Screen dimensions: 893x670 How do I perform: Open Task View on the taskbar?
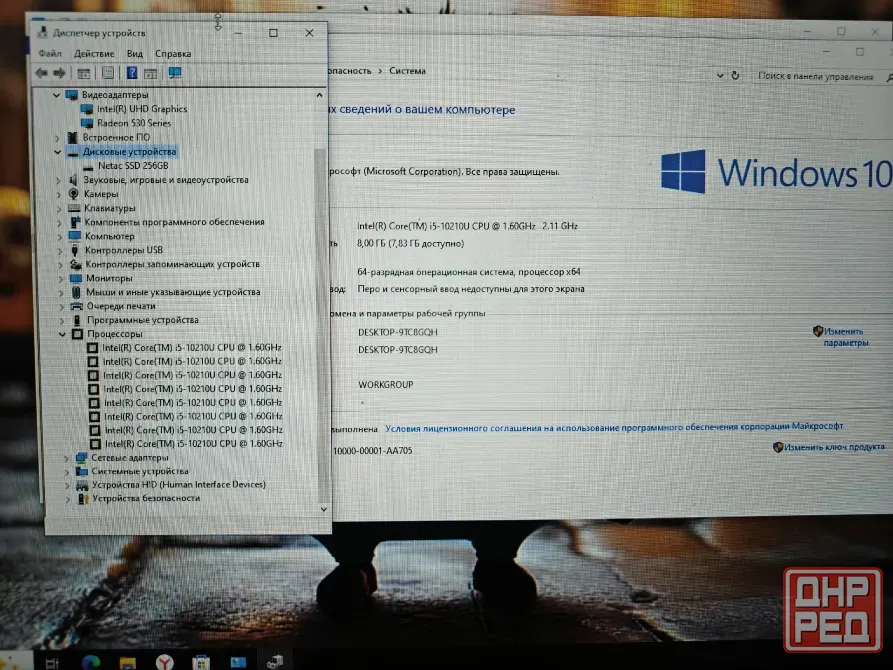[52, 663]
